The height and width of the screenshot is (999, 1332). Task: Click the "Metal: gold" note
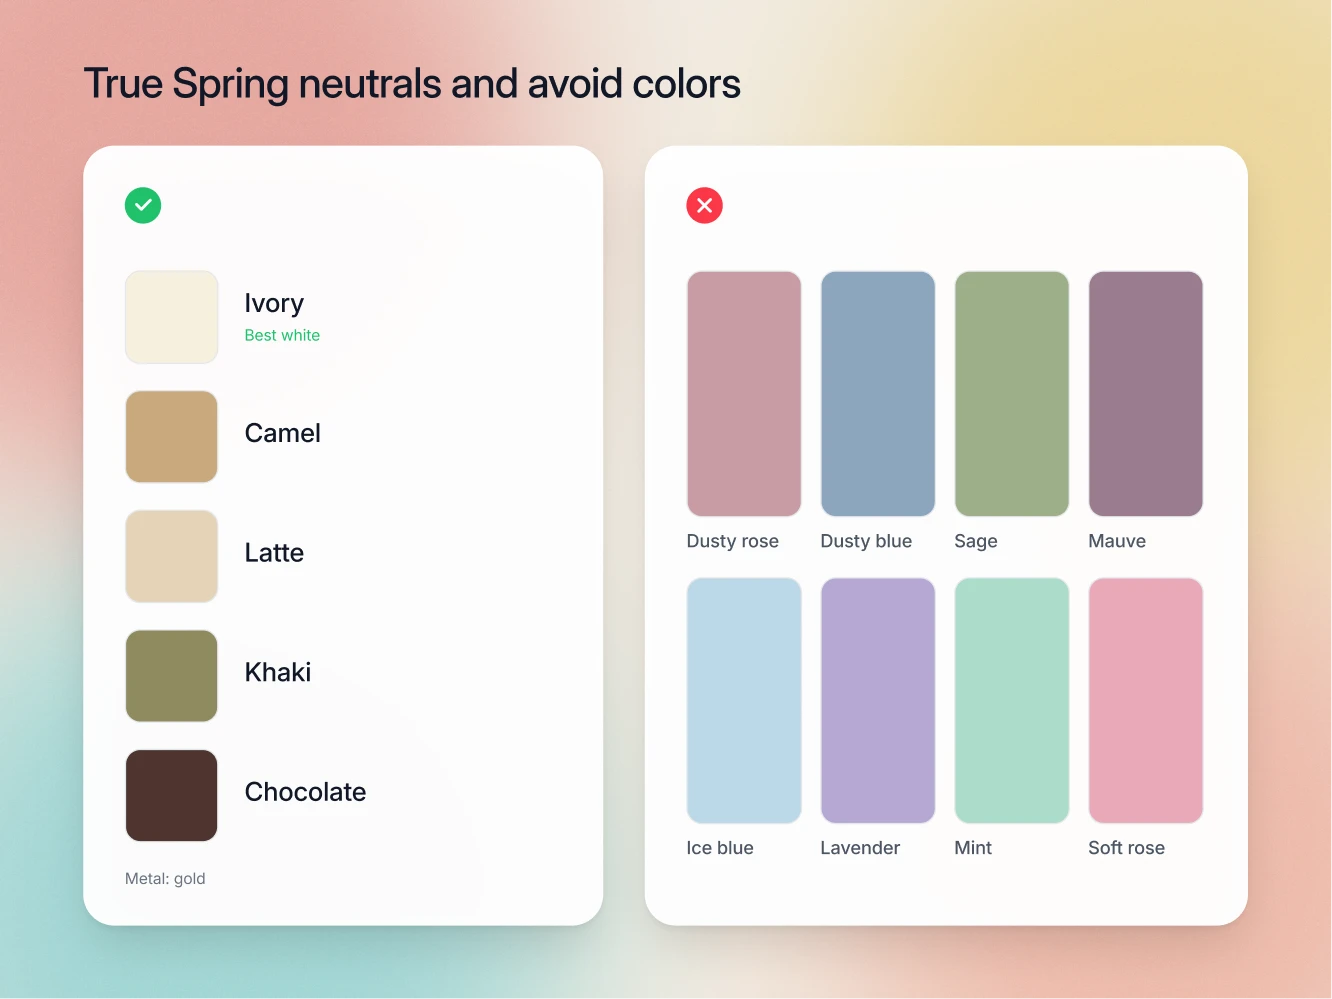165,879
